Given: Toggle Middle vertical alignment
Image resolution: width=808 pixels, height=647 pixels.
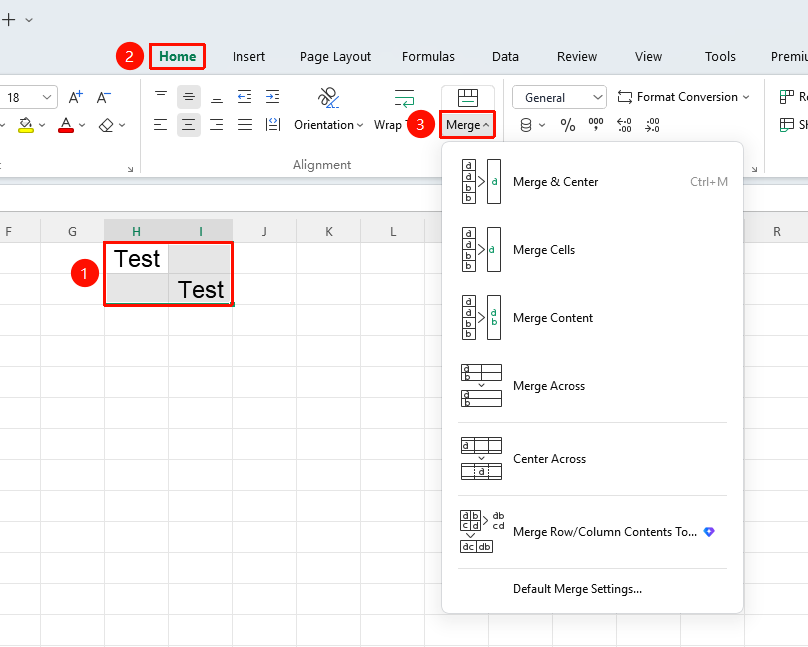Looking at the screenshot, I should (x=189, y=97).
